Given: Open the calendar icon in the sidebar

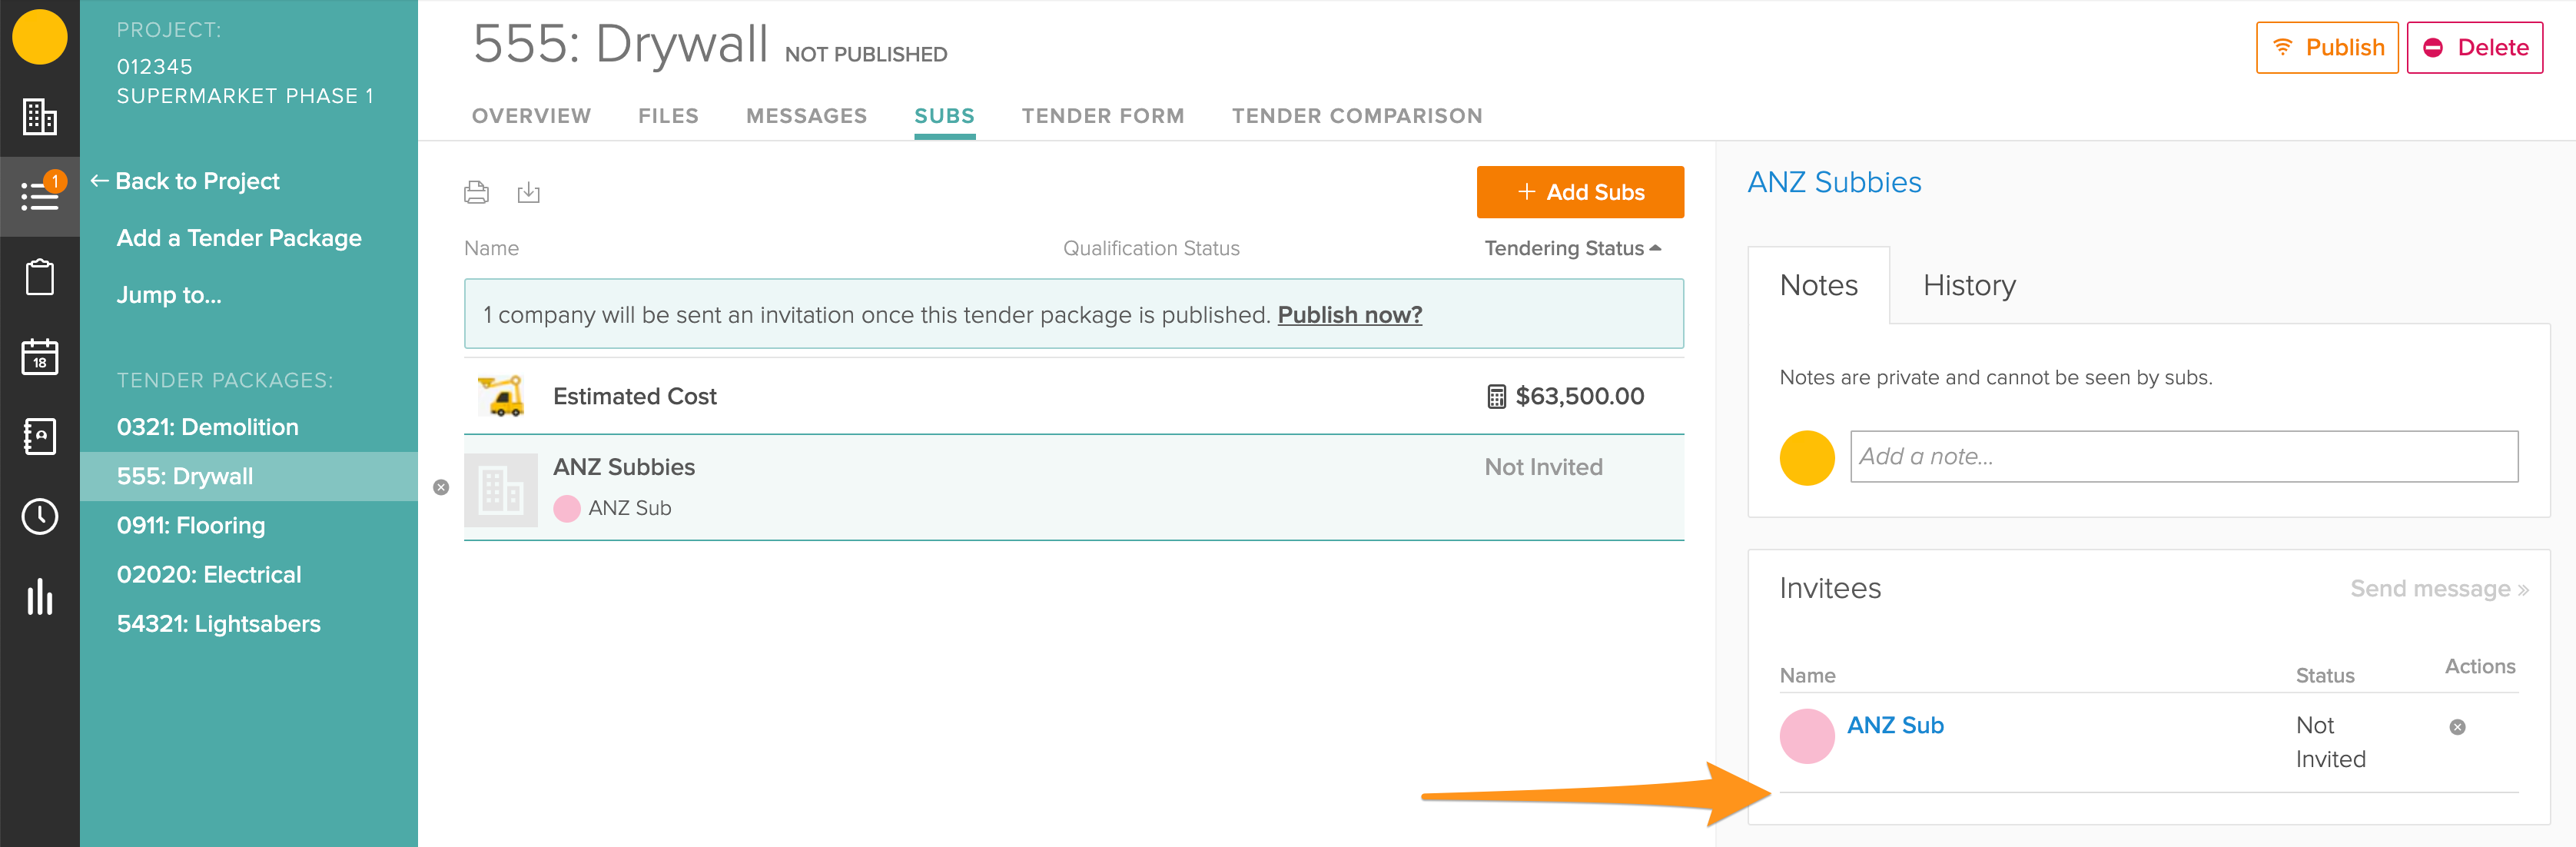Looking at the screenshot, I should (39, 357).
